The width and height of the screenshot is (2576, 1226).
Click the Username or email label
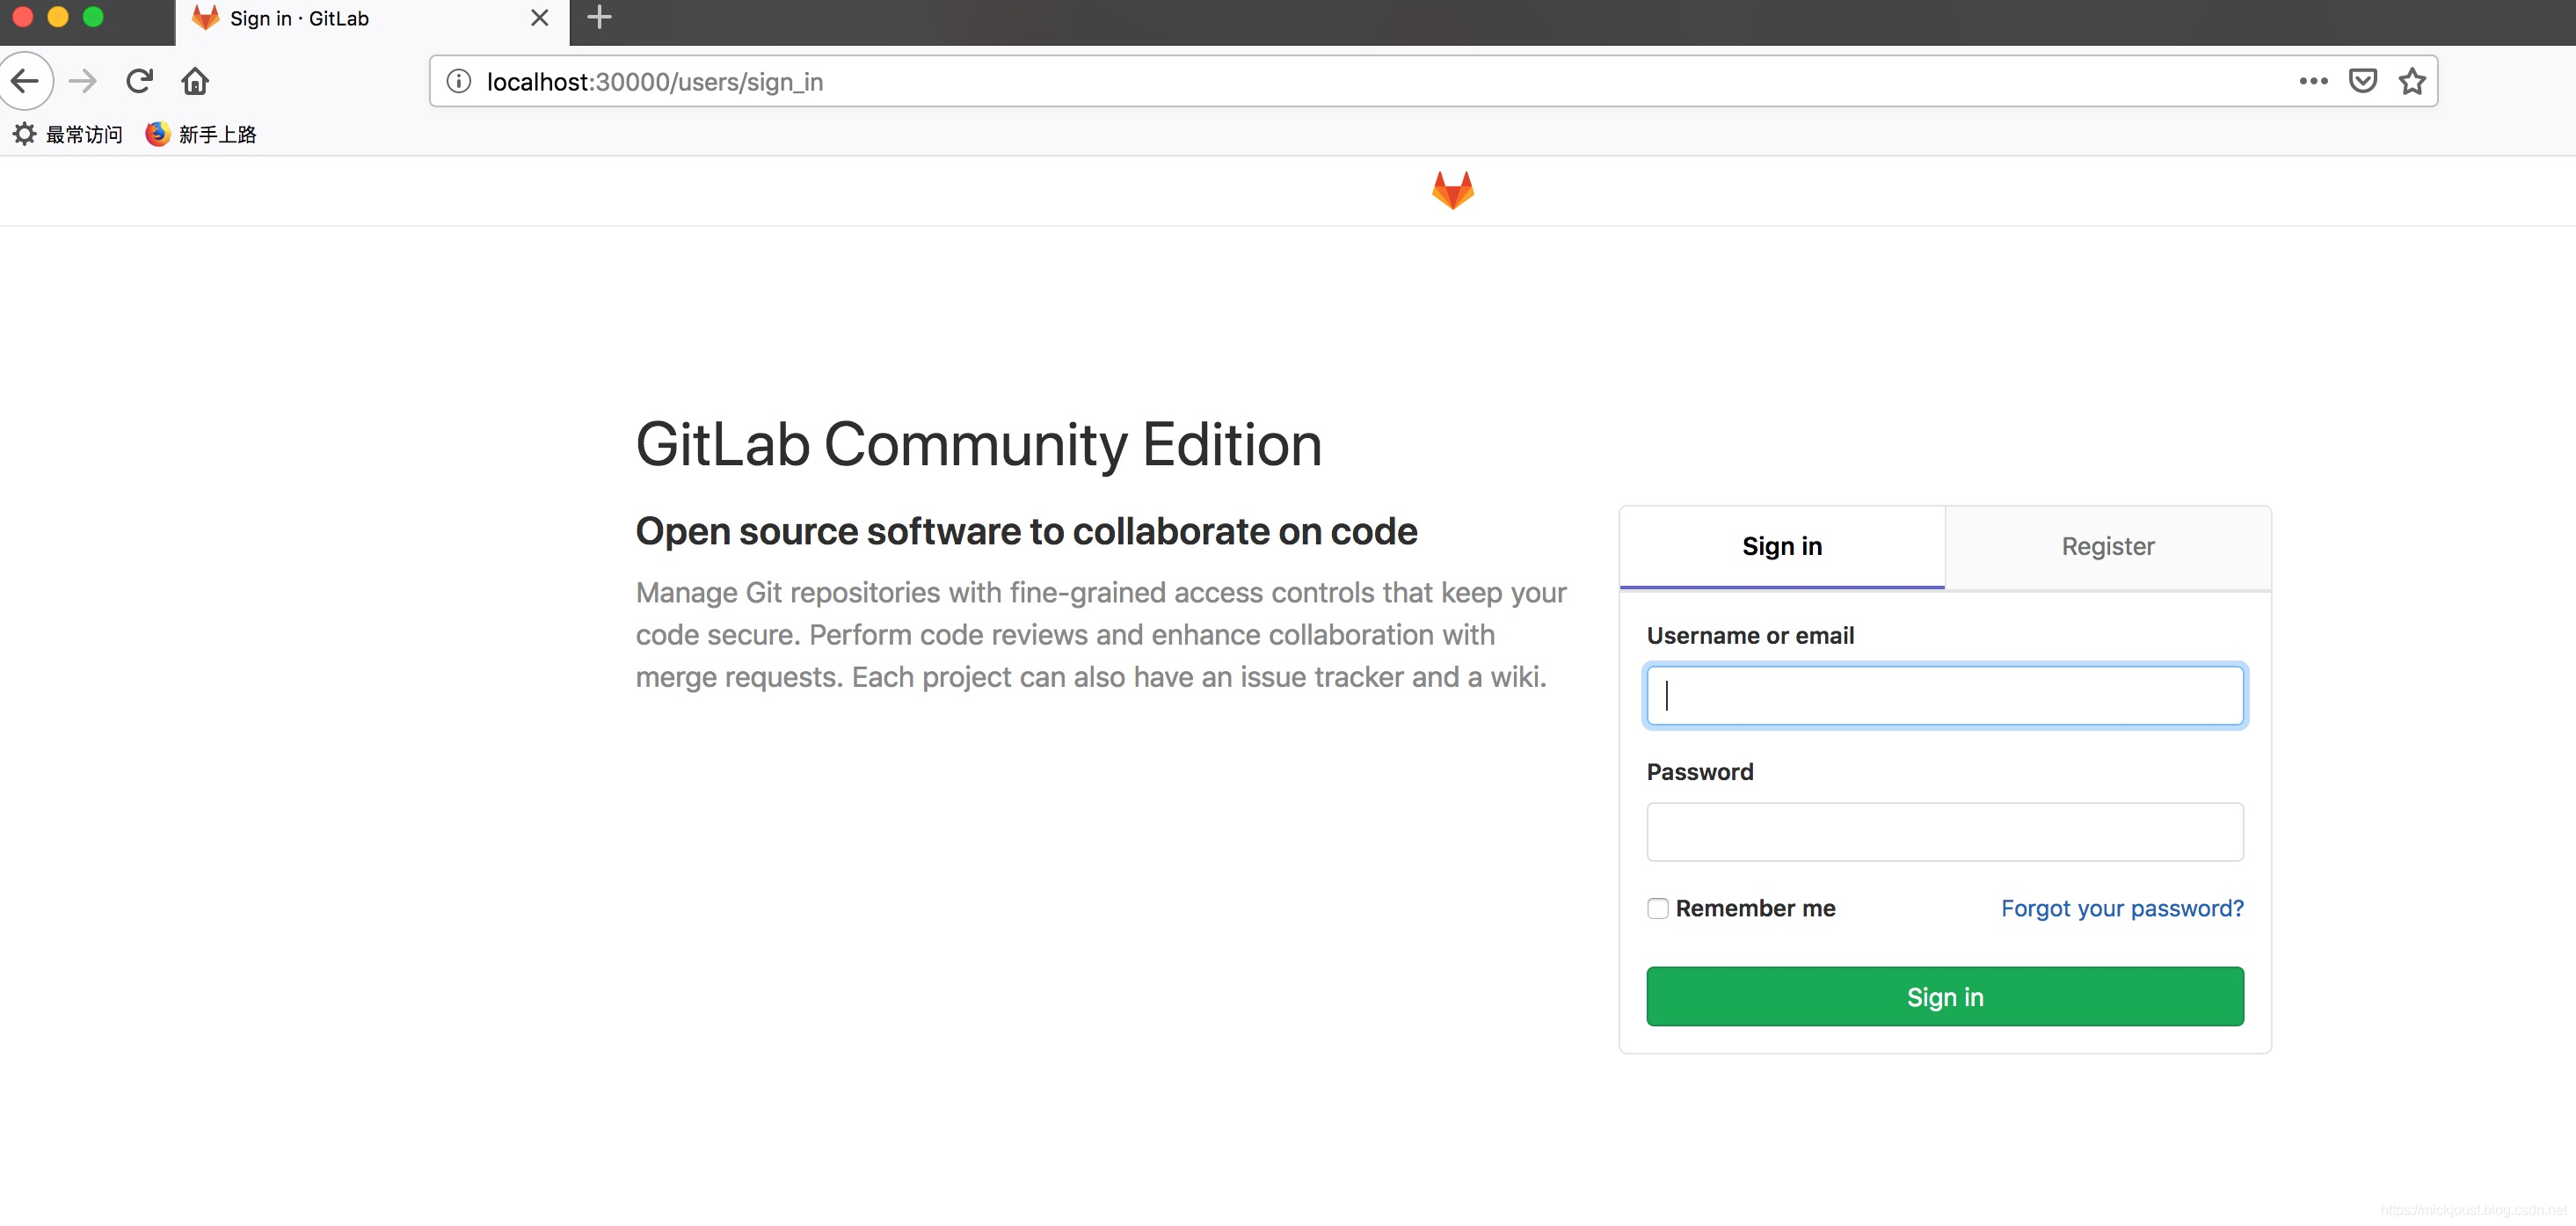[1750, 635]
